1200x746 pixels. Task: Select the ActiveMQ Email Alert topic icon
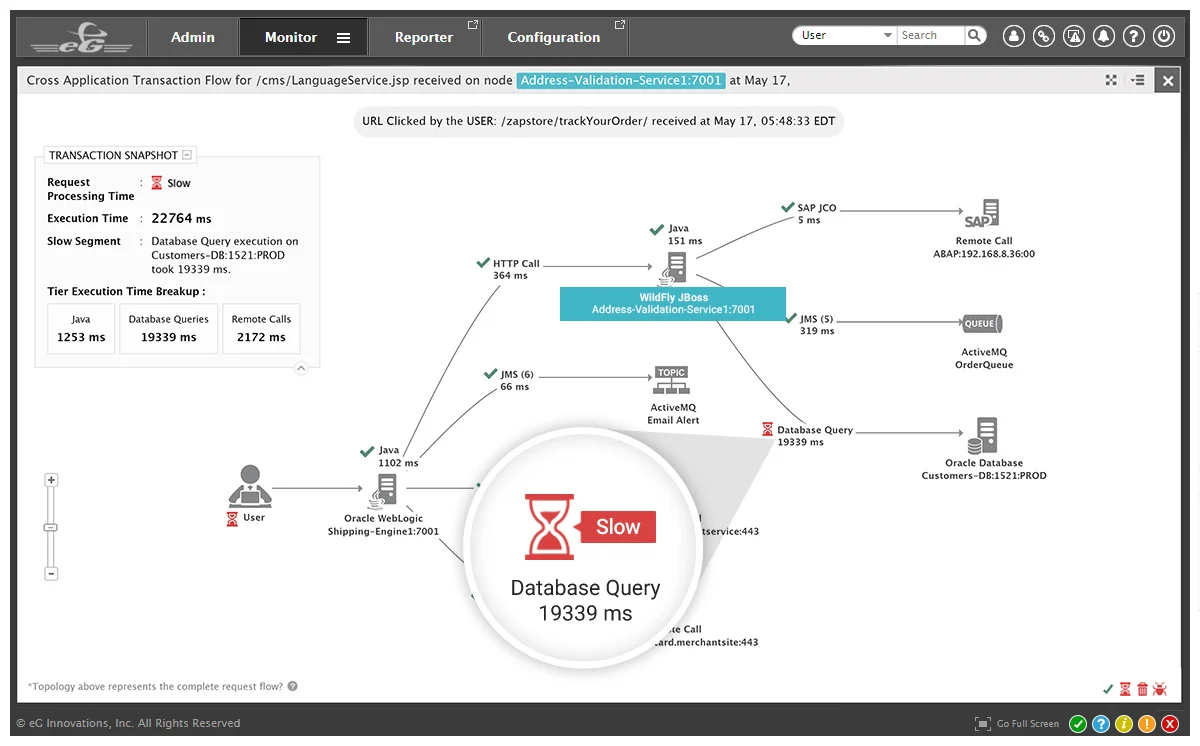tap(672, 381)
